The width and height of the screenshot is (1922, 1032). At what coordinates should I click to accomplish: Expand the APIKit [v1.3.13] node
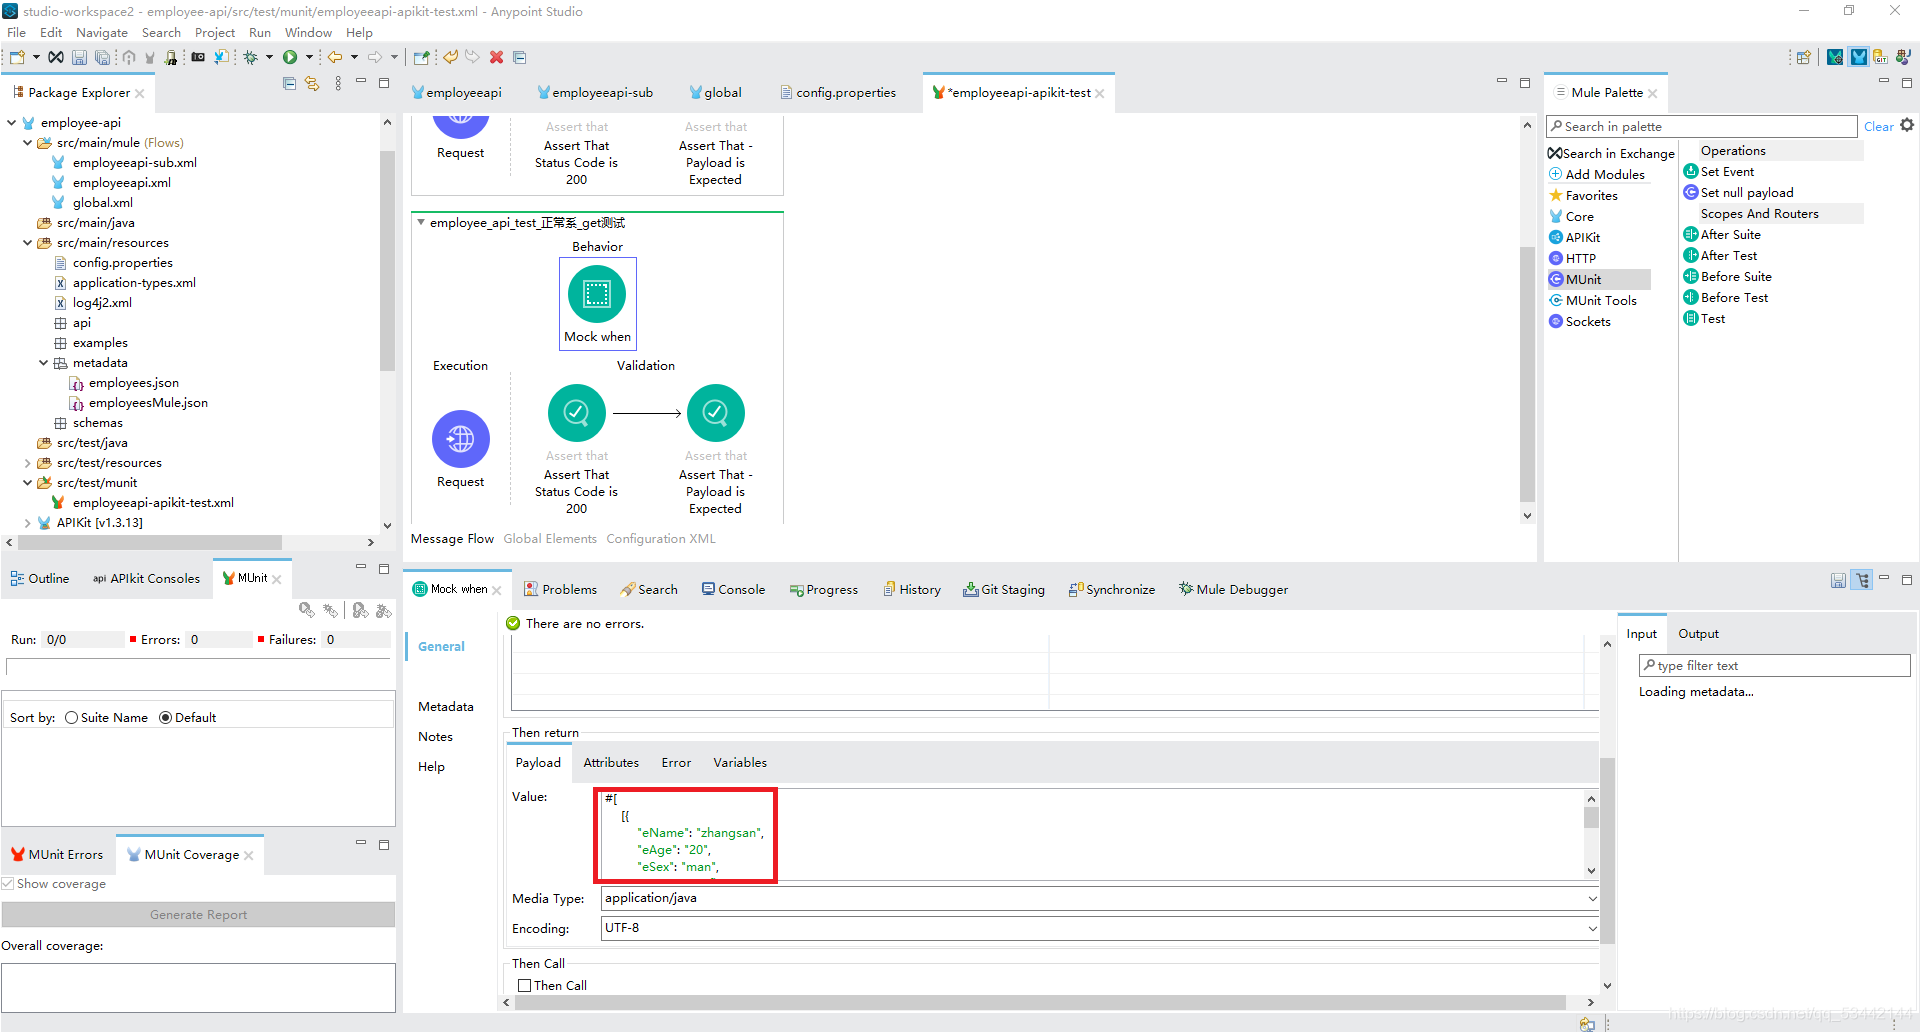(x=27, y=523)
